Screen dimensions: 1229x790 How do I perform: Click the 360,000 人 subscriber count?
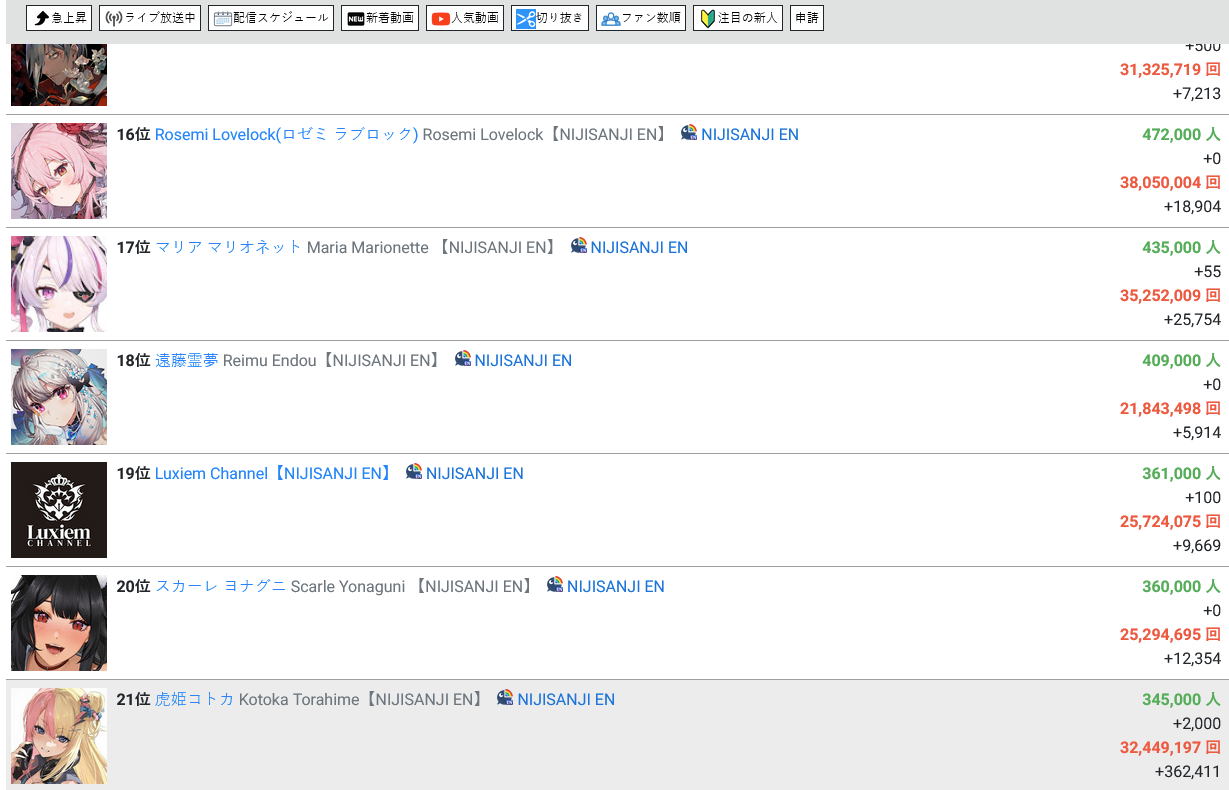click(x=1181, y=586)
